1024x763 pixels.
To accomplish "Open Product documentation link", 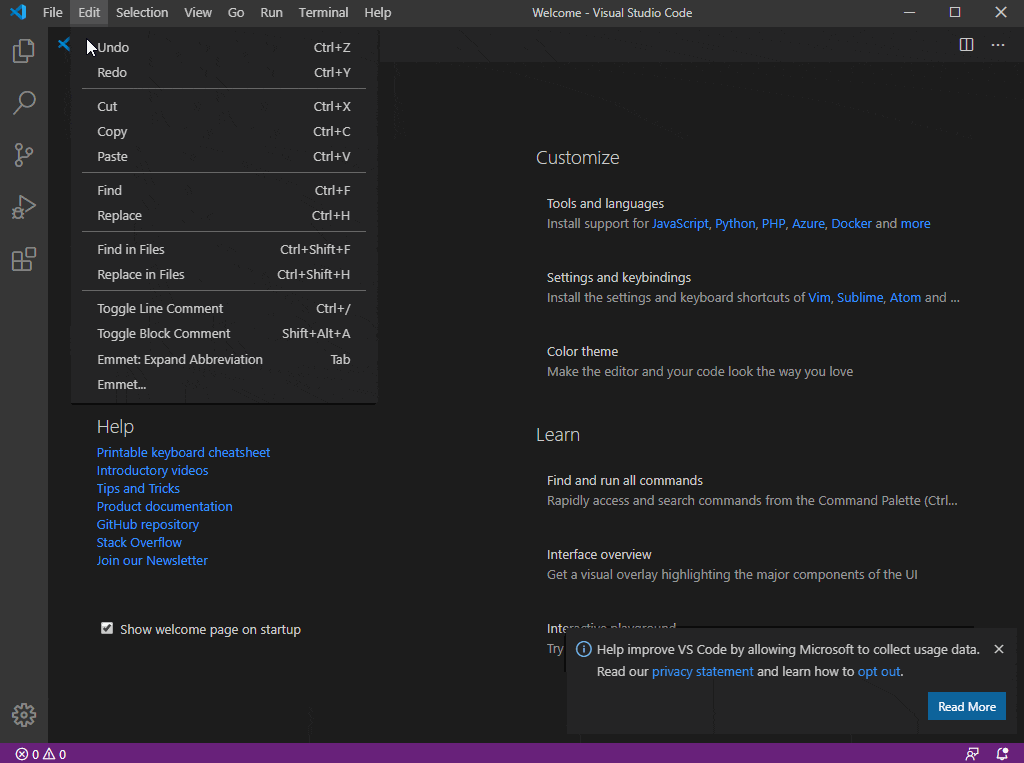I will 165,506.
